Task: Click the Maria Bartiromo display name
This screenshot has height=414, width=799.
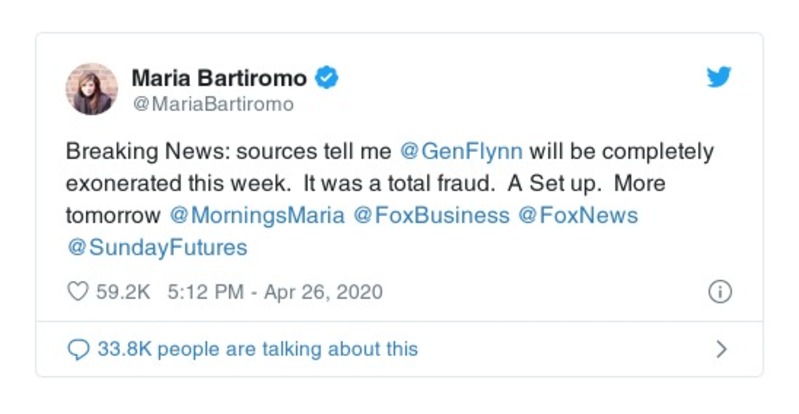Action: (219, 77)
